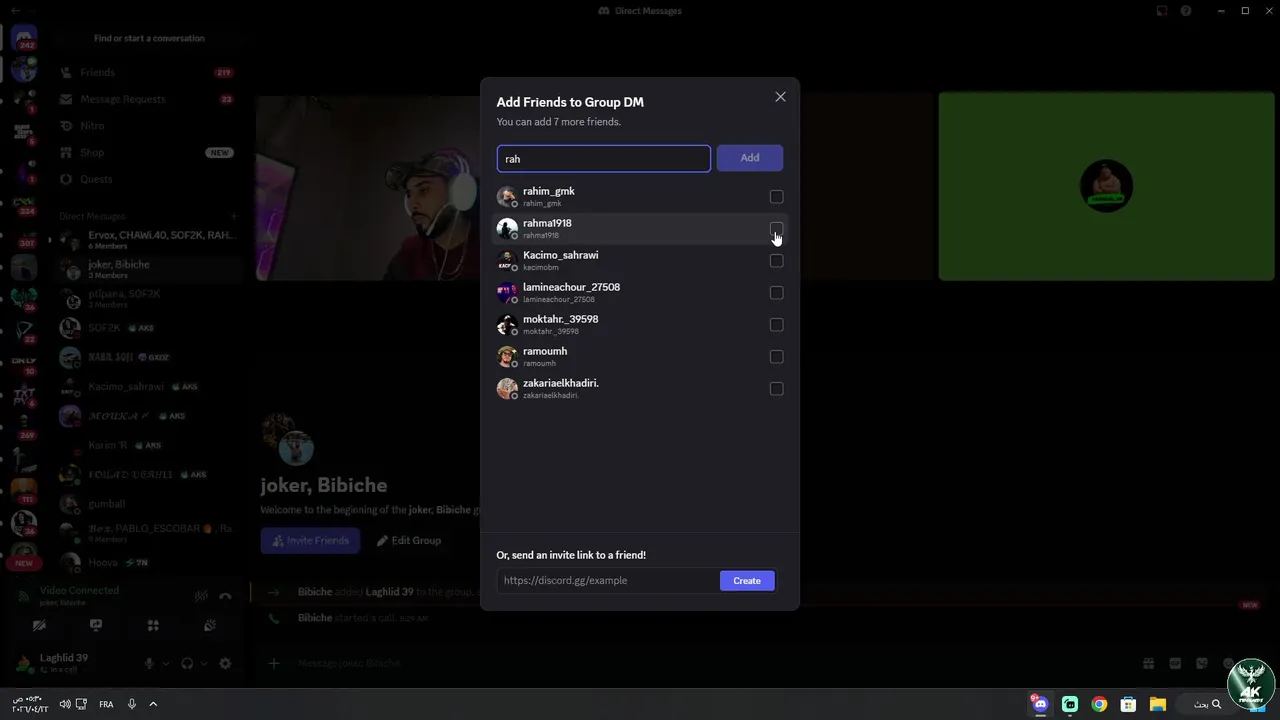Disconnect from the call with hang-up icon
1280x720 pixels.
[x=225, y=596]
